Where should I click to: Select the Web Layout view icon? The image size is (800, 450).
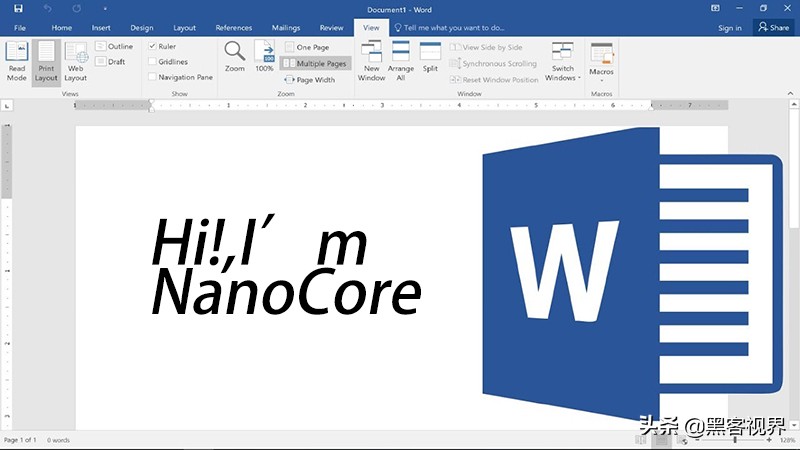(76, 61)
